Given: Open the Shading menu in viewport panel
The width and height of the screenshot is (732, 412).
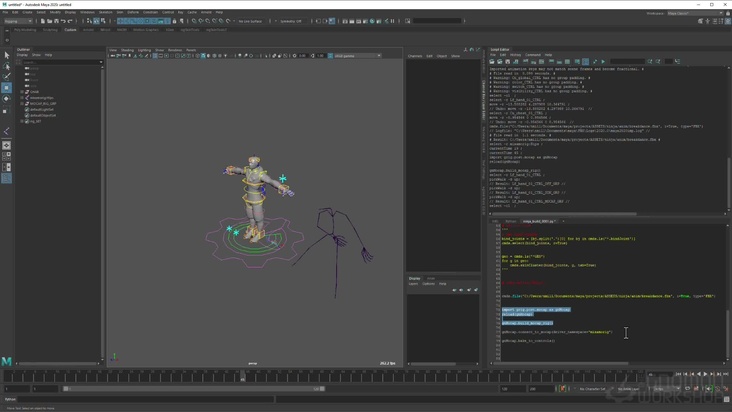Looking at the screenshot, I should (127, 50).
